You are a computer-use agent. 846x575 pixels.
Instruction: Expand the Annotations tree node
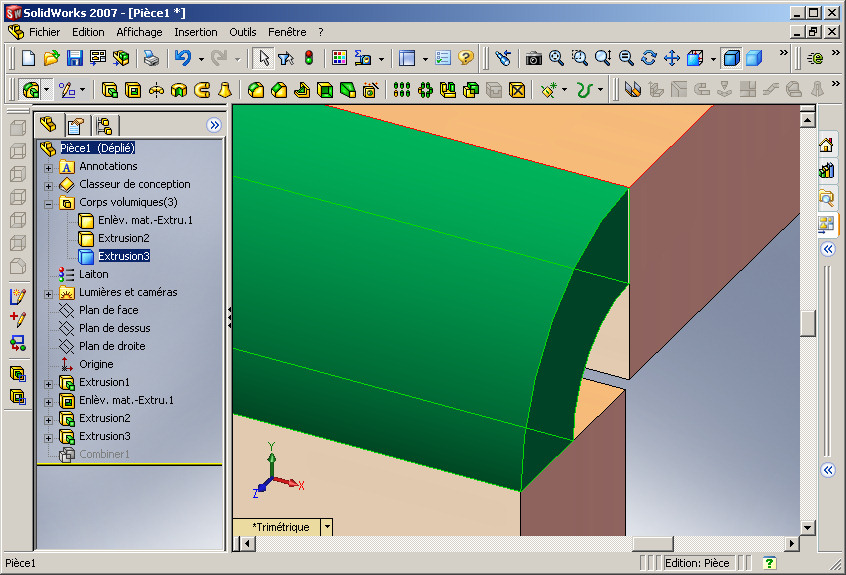coord(48,168)
